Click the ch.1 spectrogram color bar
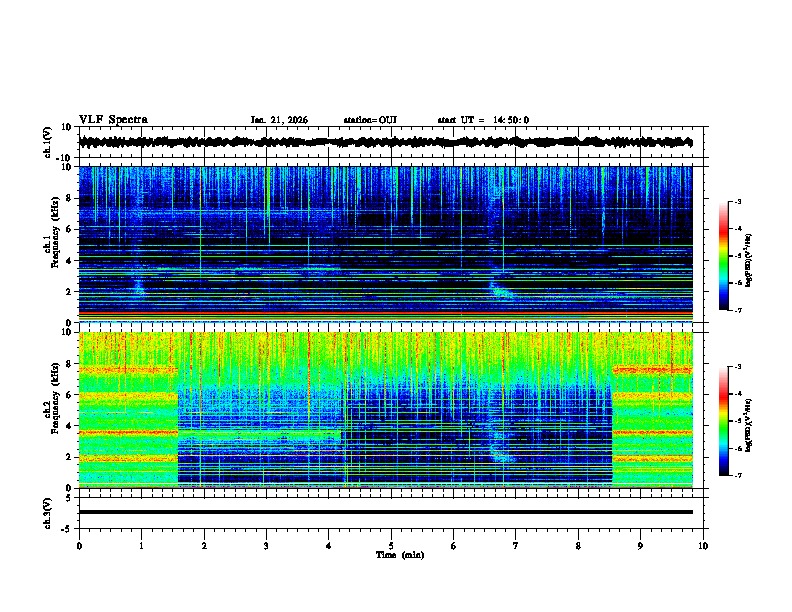This screenshot has width=792, height=612. [724, 256]
